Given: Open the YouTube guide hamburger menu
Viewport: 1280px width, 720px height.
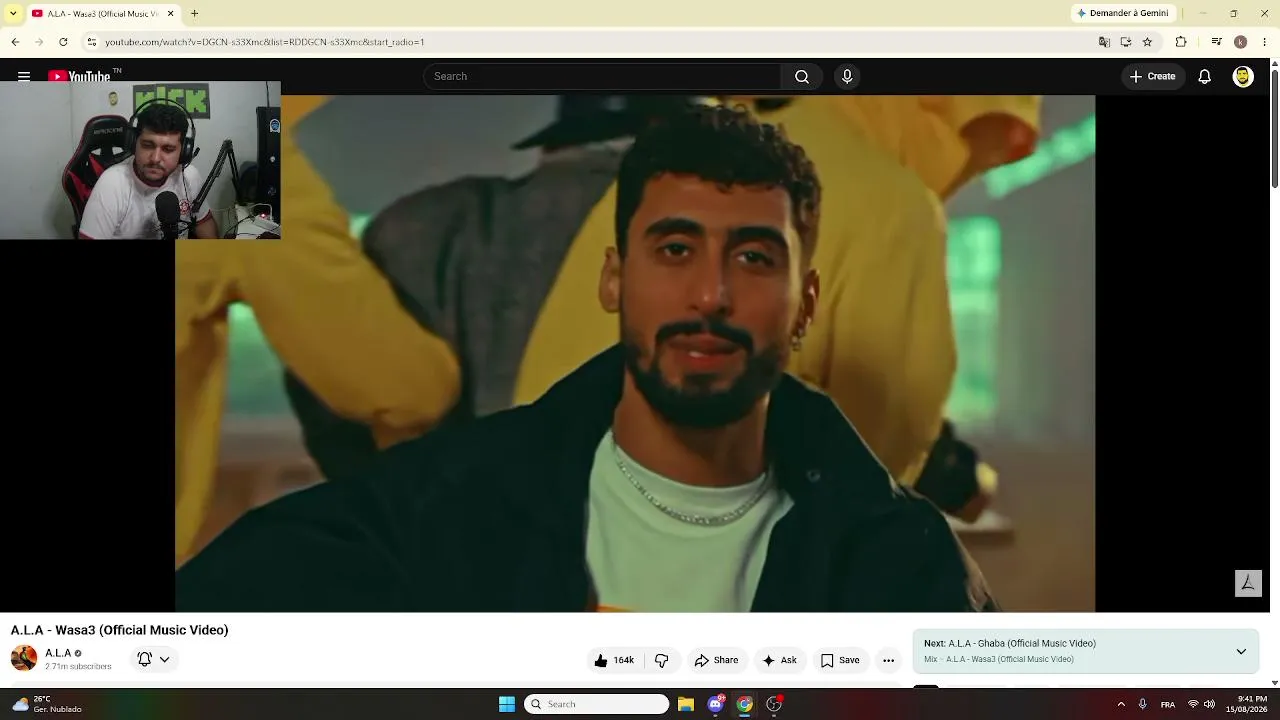Looking at the screenshot, I should pos(24,76).
